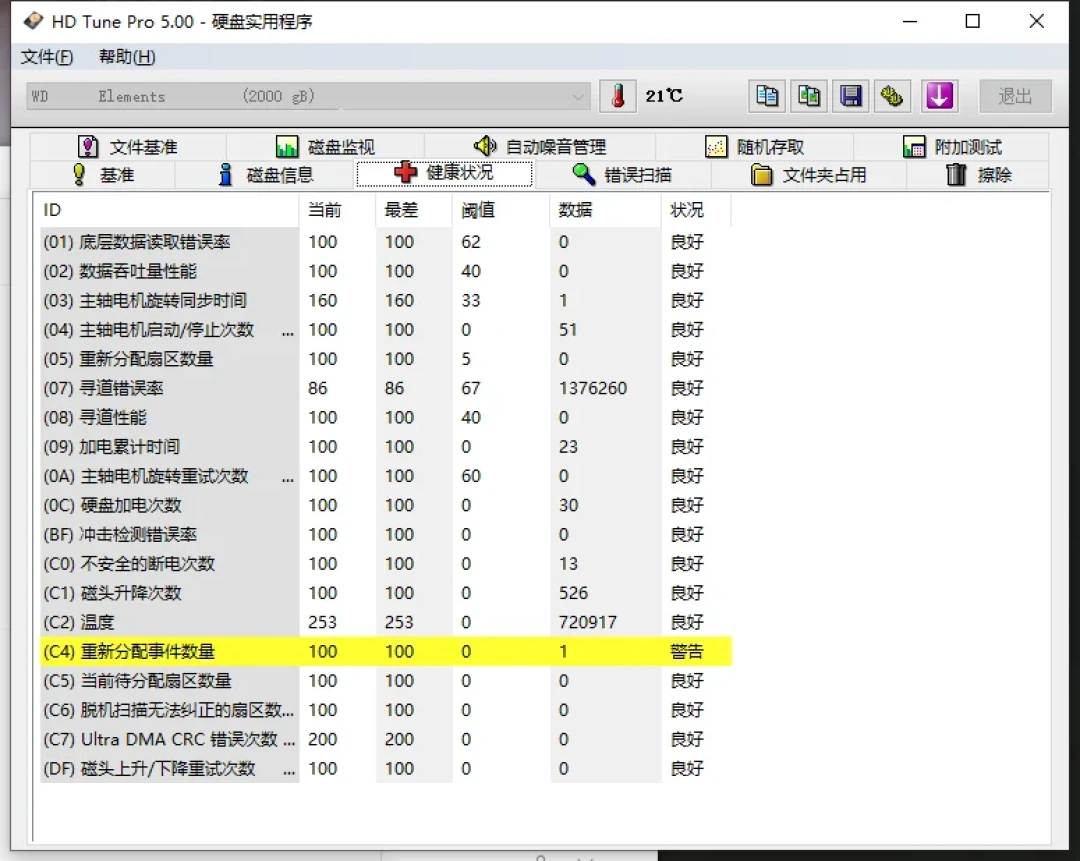Click the save floppy disk icon

pos(851,96)
